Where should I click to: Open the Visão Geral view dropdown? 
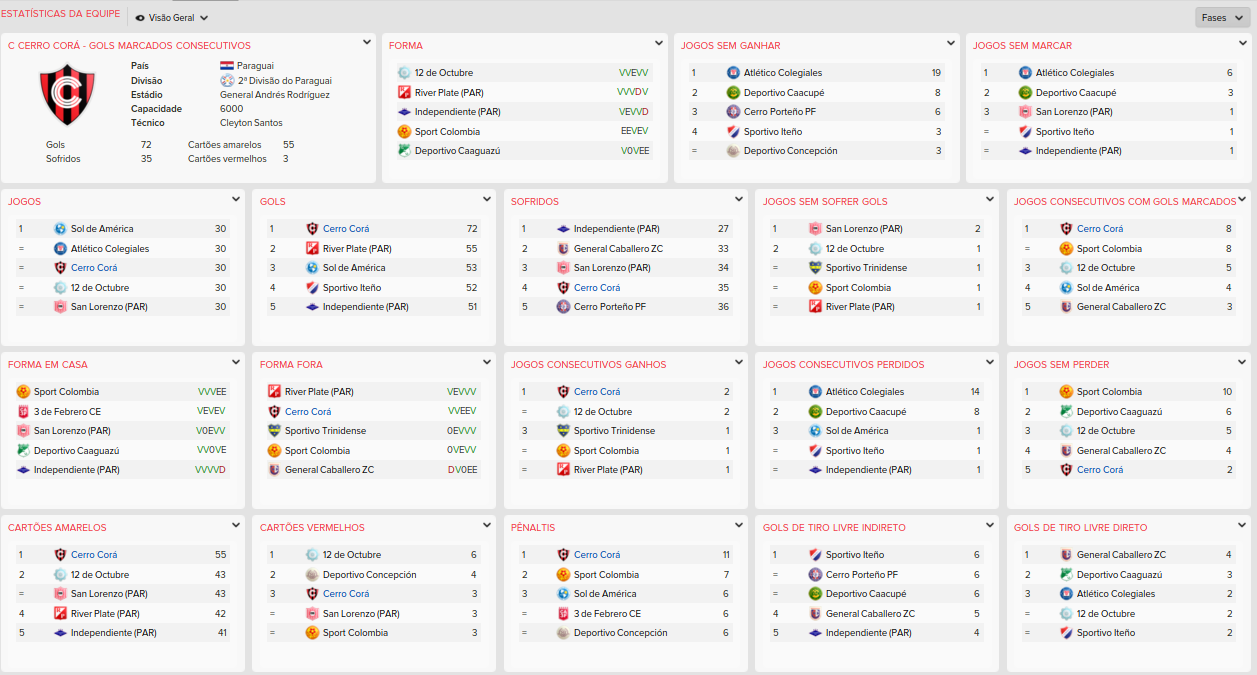point(171,18)
